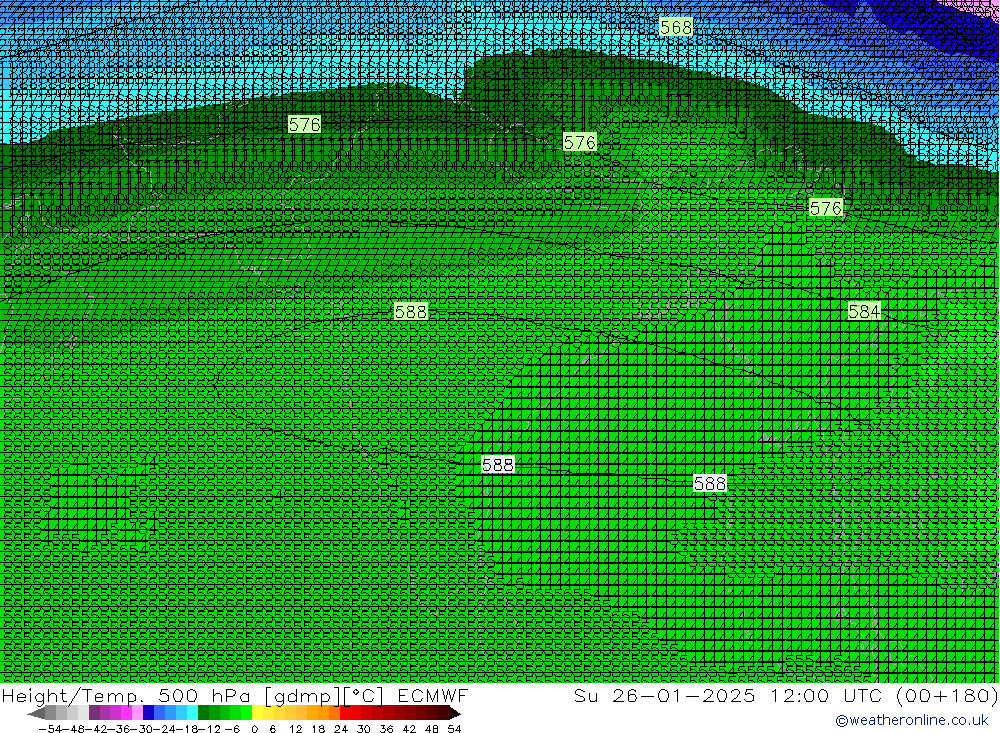Pick the dark blue legend swatch above -30

(x=149, y=714)
